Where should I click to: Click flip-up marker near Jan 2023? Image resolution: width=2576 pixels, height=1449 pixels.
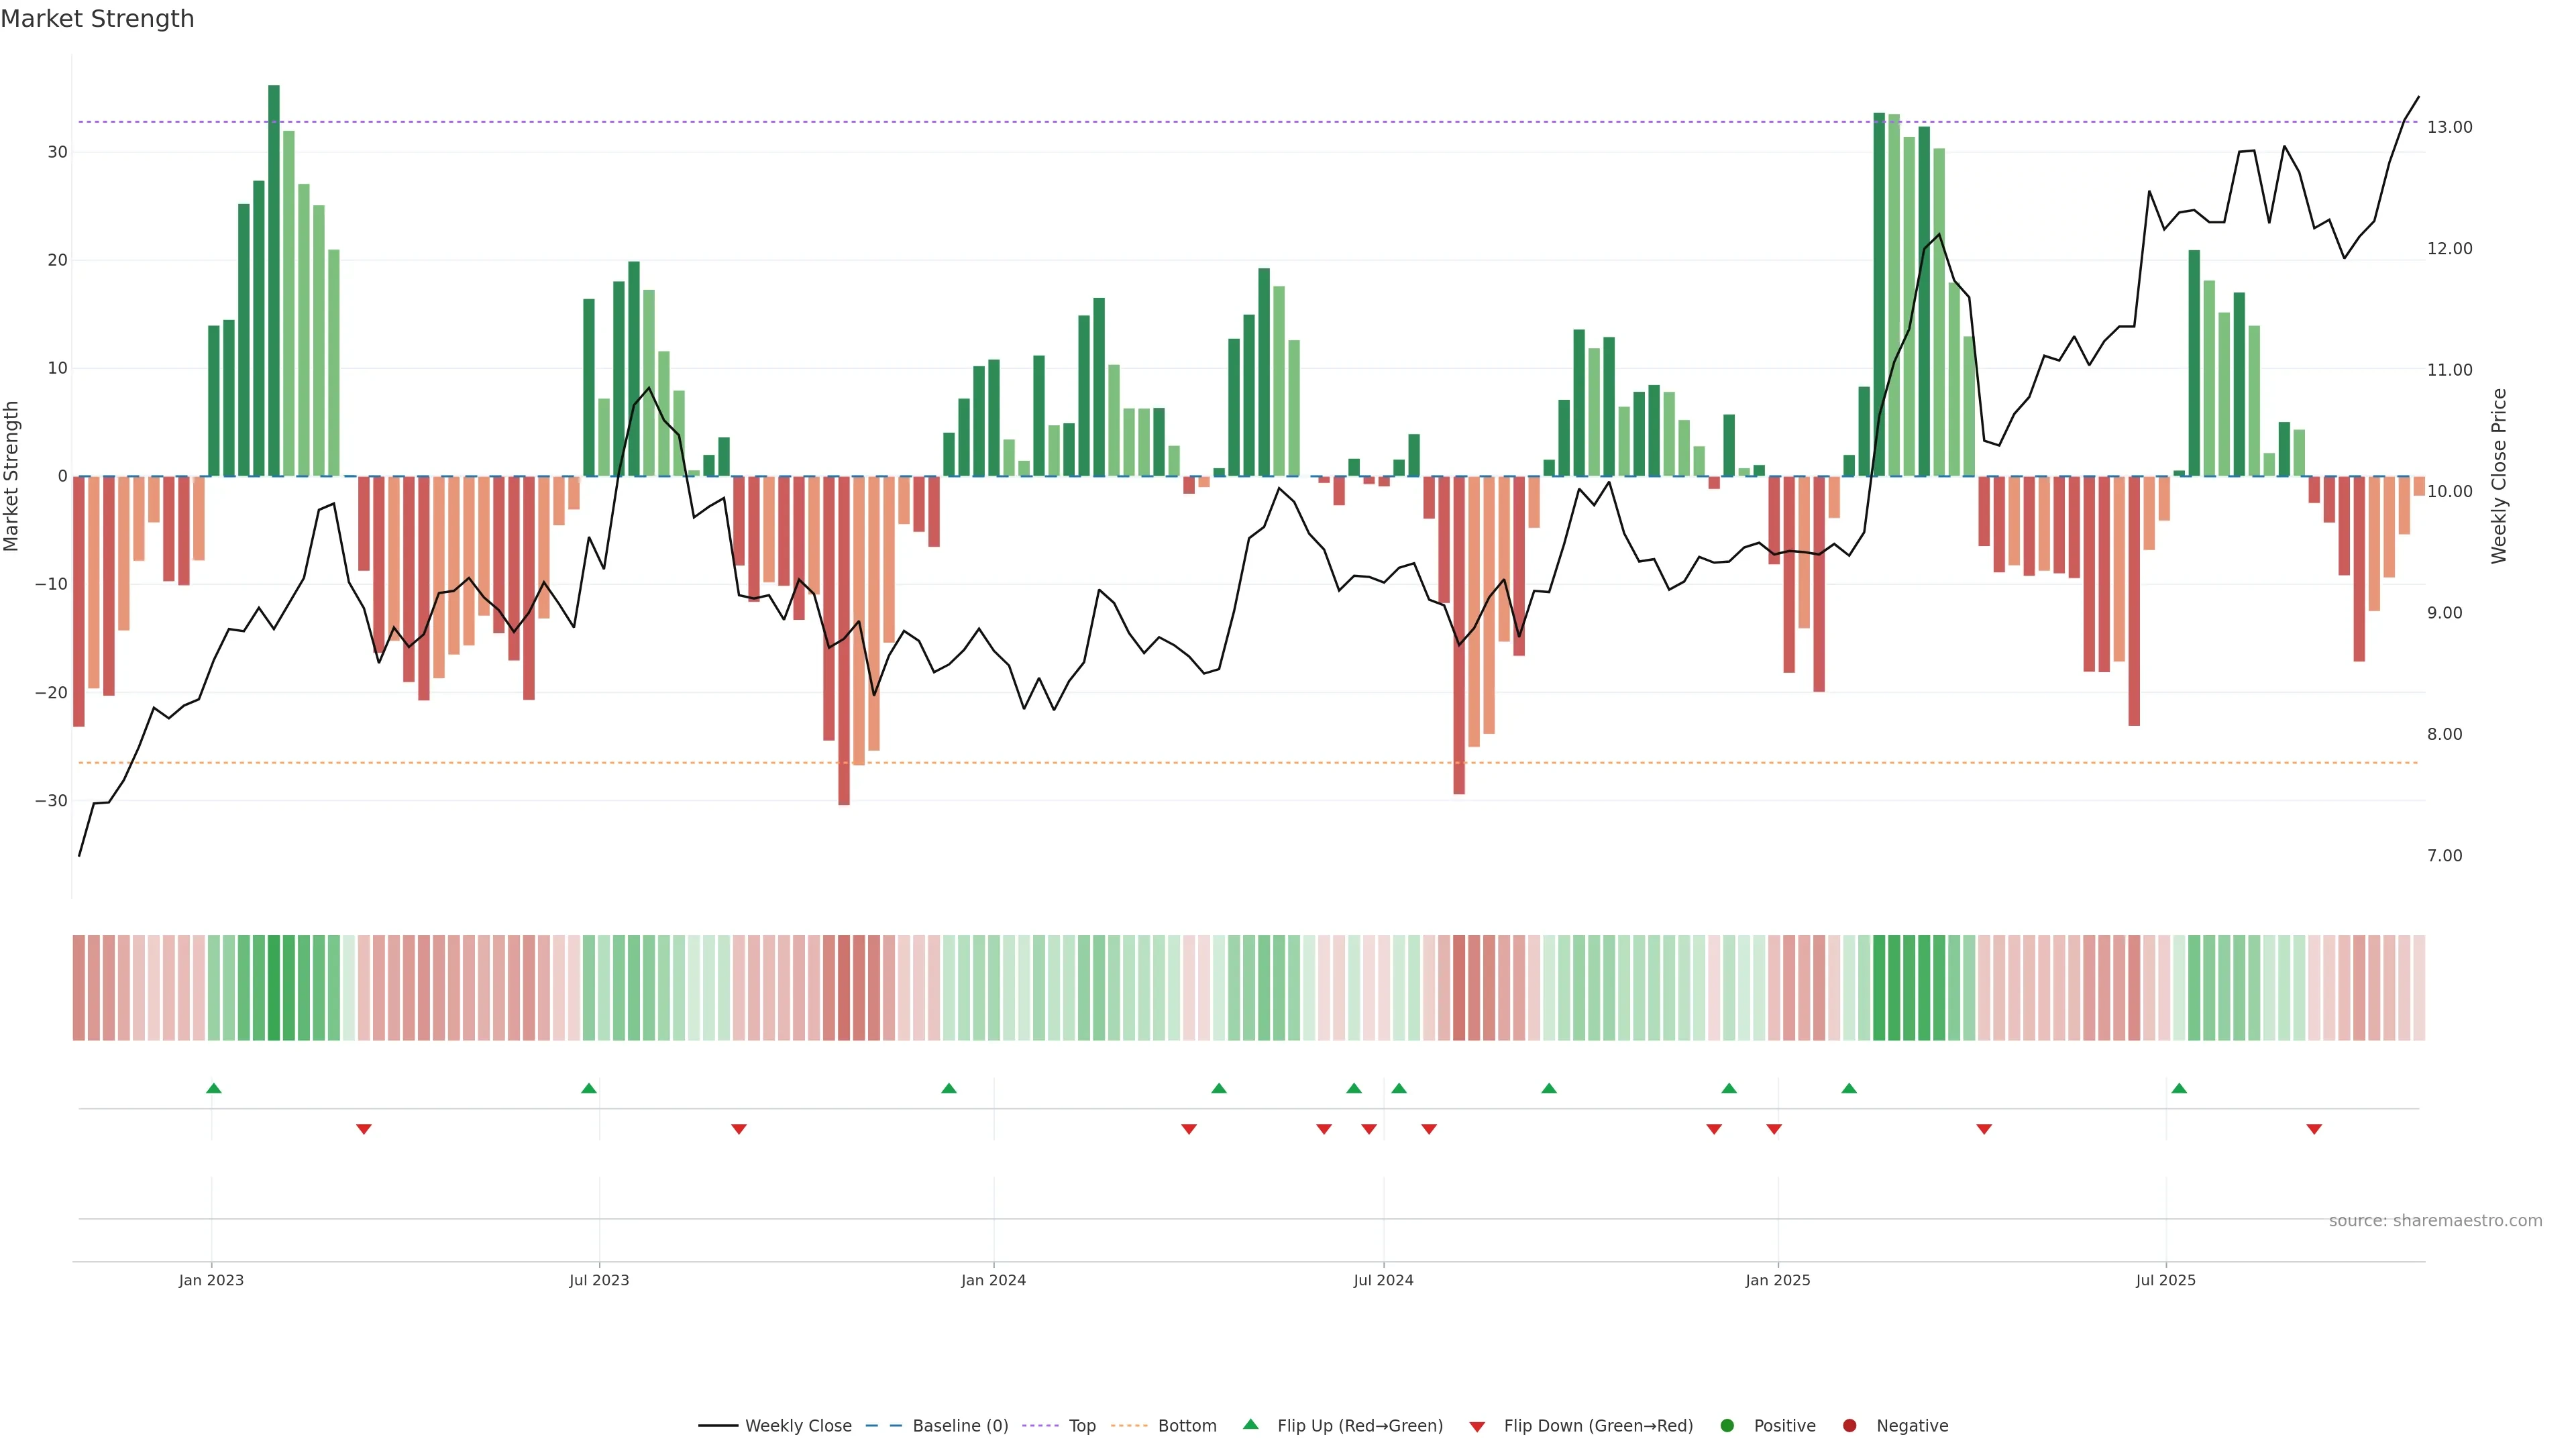pyautogui.click(x=213, y=1088)
